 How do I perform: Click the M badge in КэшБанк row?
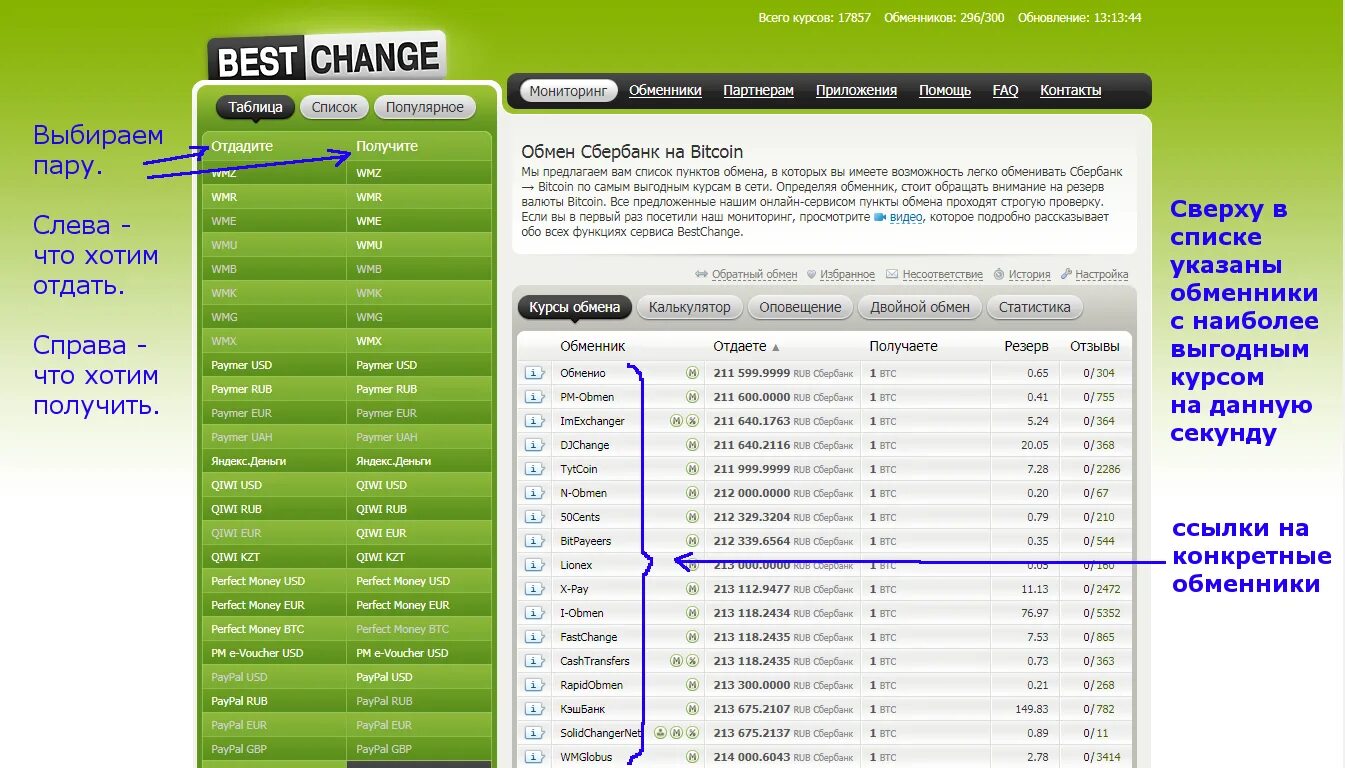pos(692,709)
